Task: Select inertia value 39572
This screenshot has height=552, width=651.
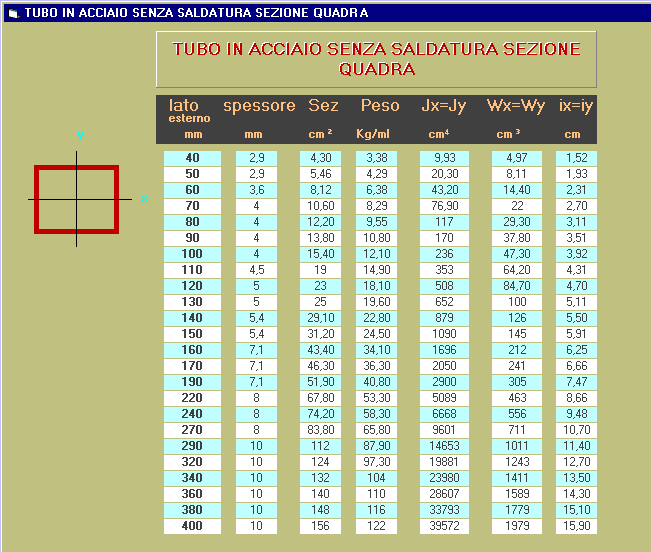Action: pyautogui.click(x=444, y=526)
